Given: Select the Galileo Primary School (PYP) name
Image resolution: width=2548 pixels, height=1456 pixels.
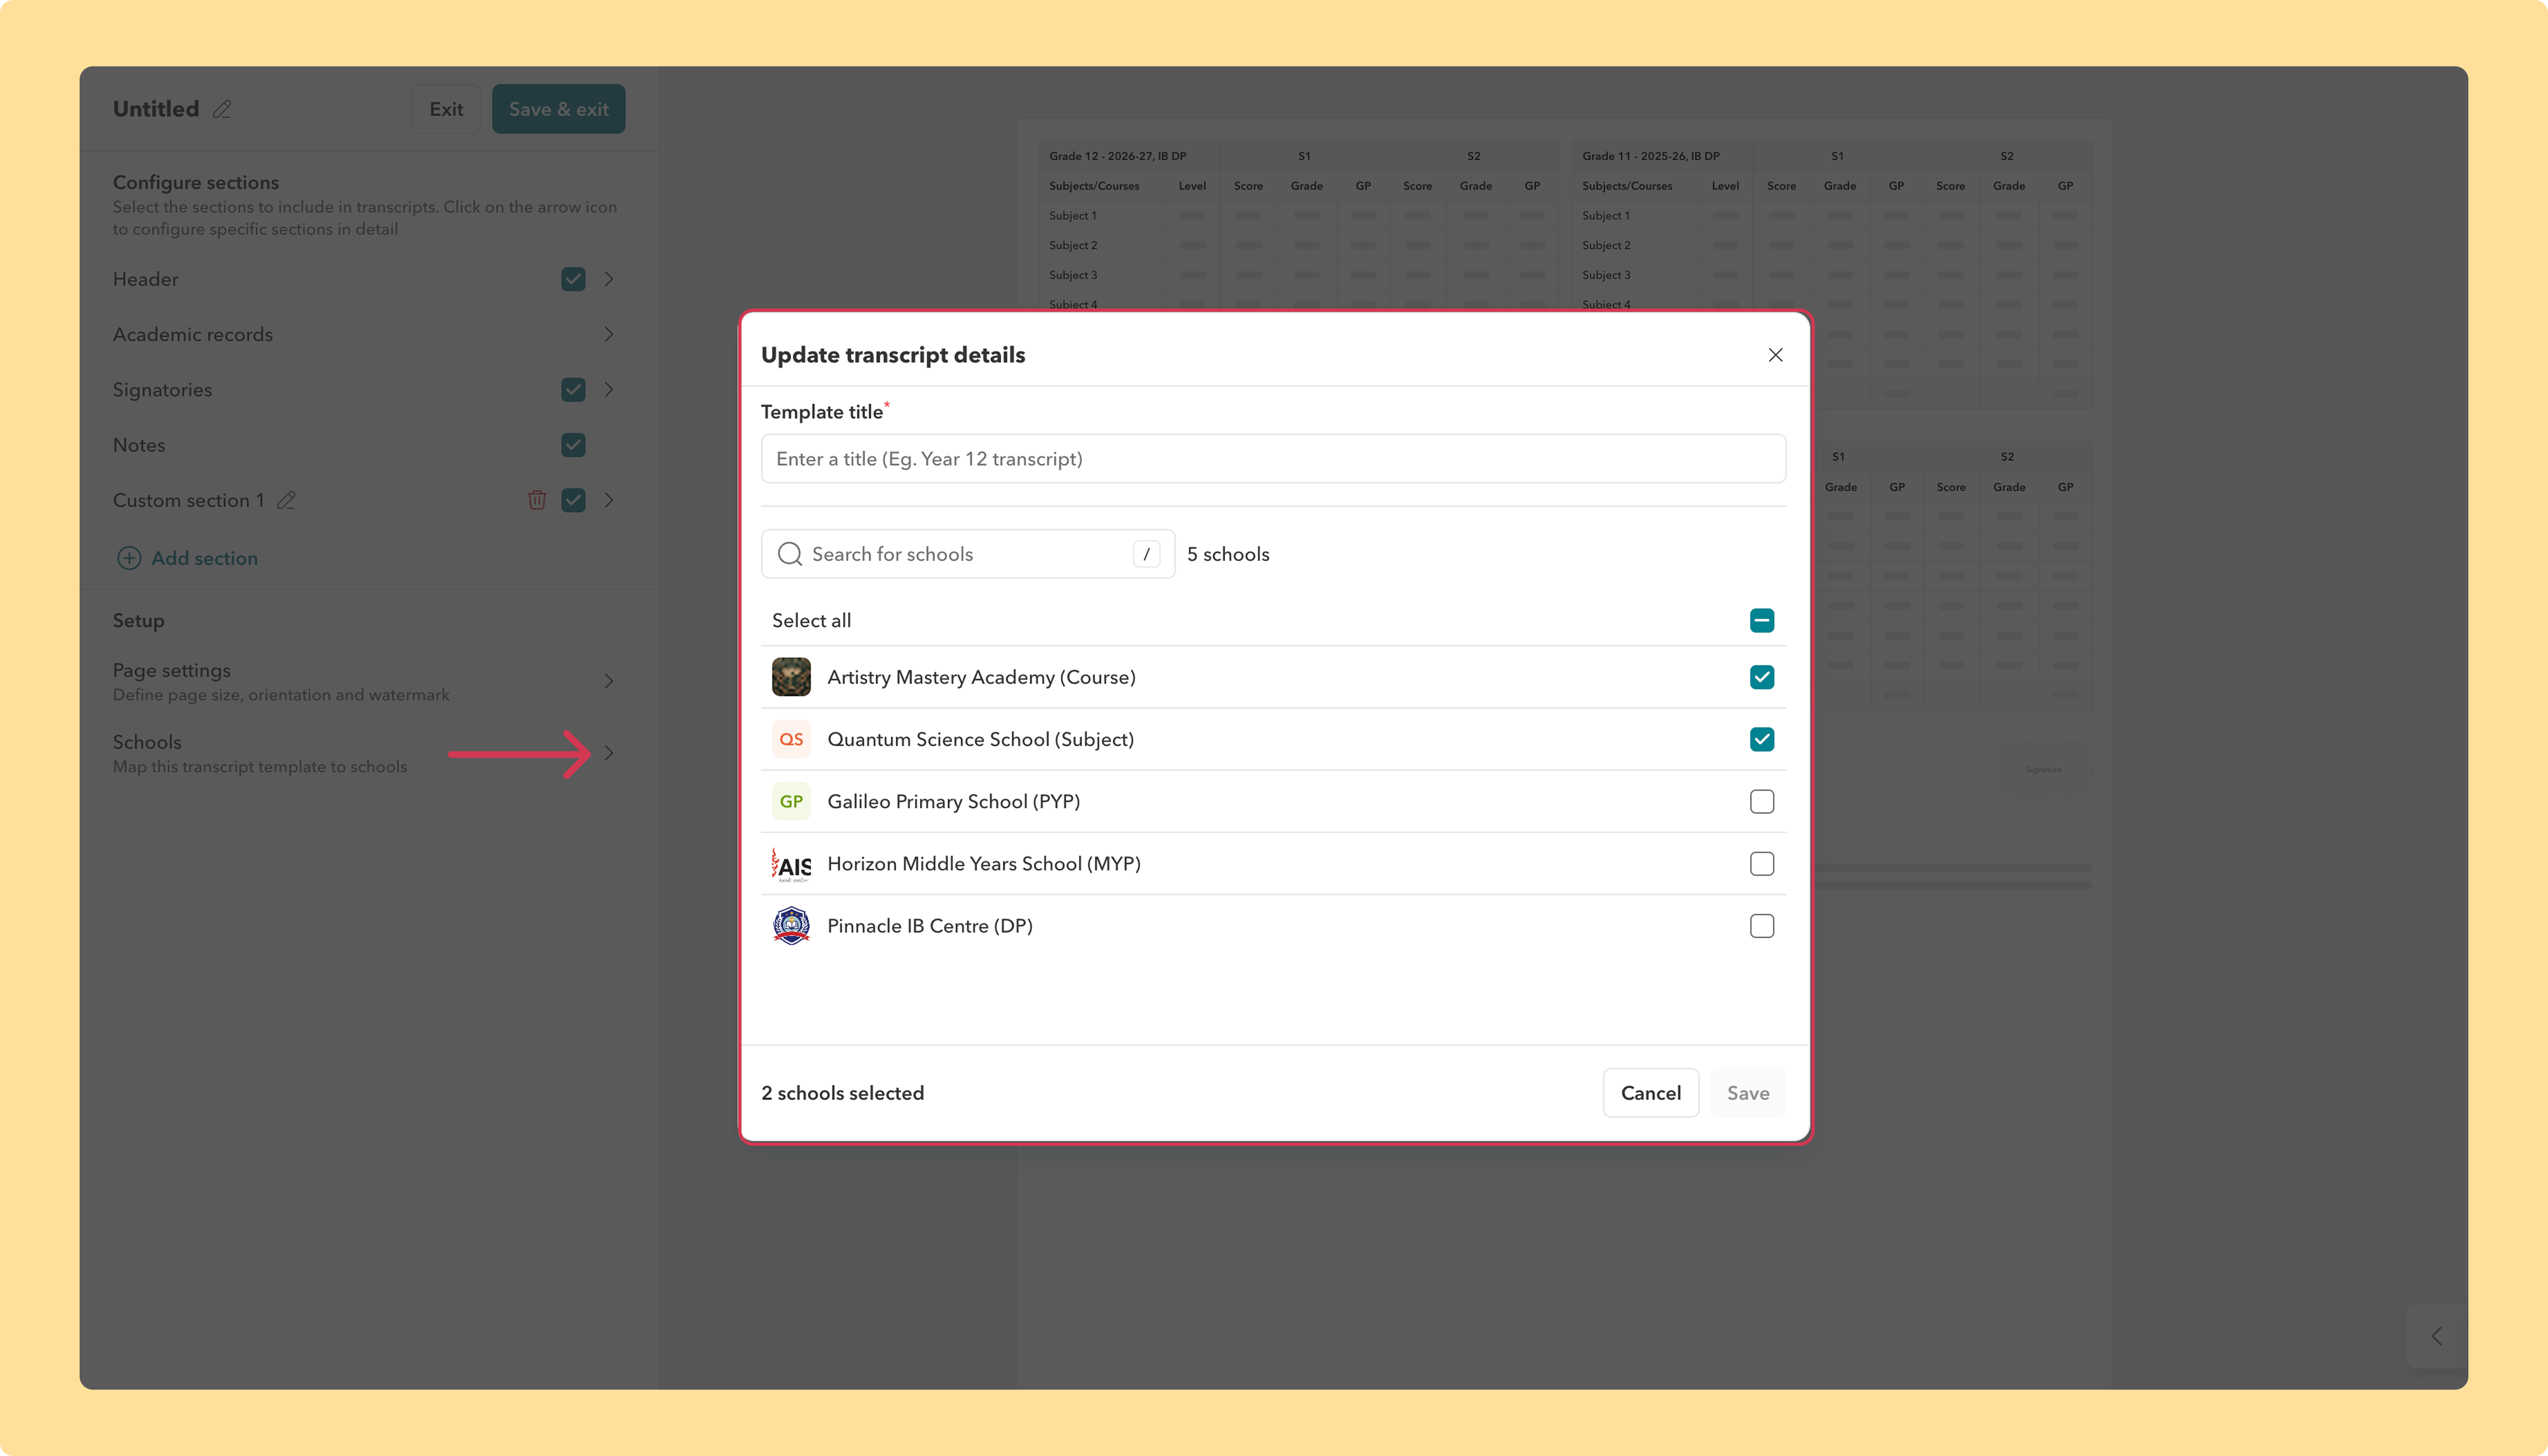Looking at the screenshot, I should coord(954,801).
